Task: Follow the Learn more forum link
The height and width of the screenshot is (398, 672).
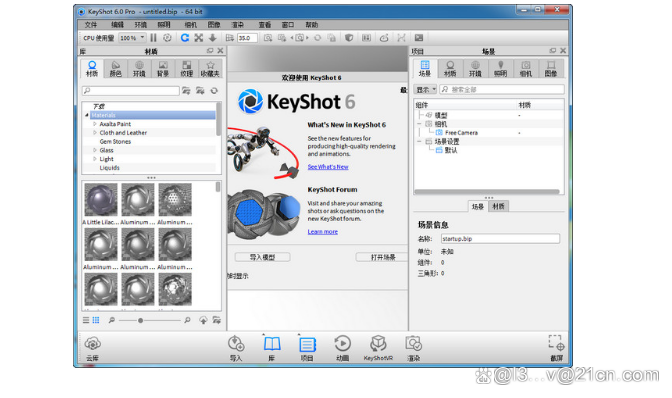Action: point(323,231)
